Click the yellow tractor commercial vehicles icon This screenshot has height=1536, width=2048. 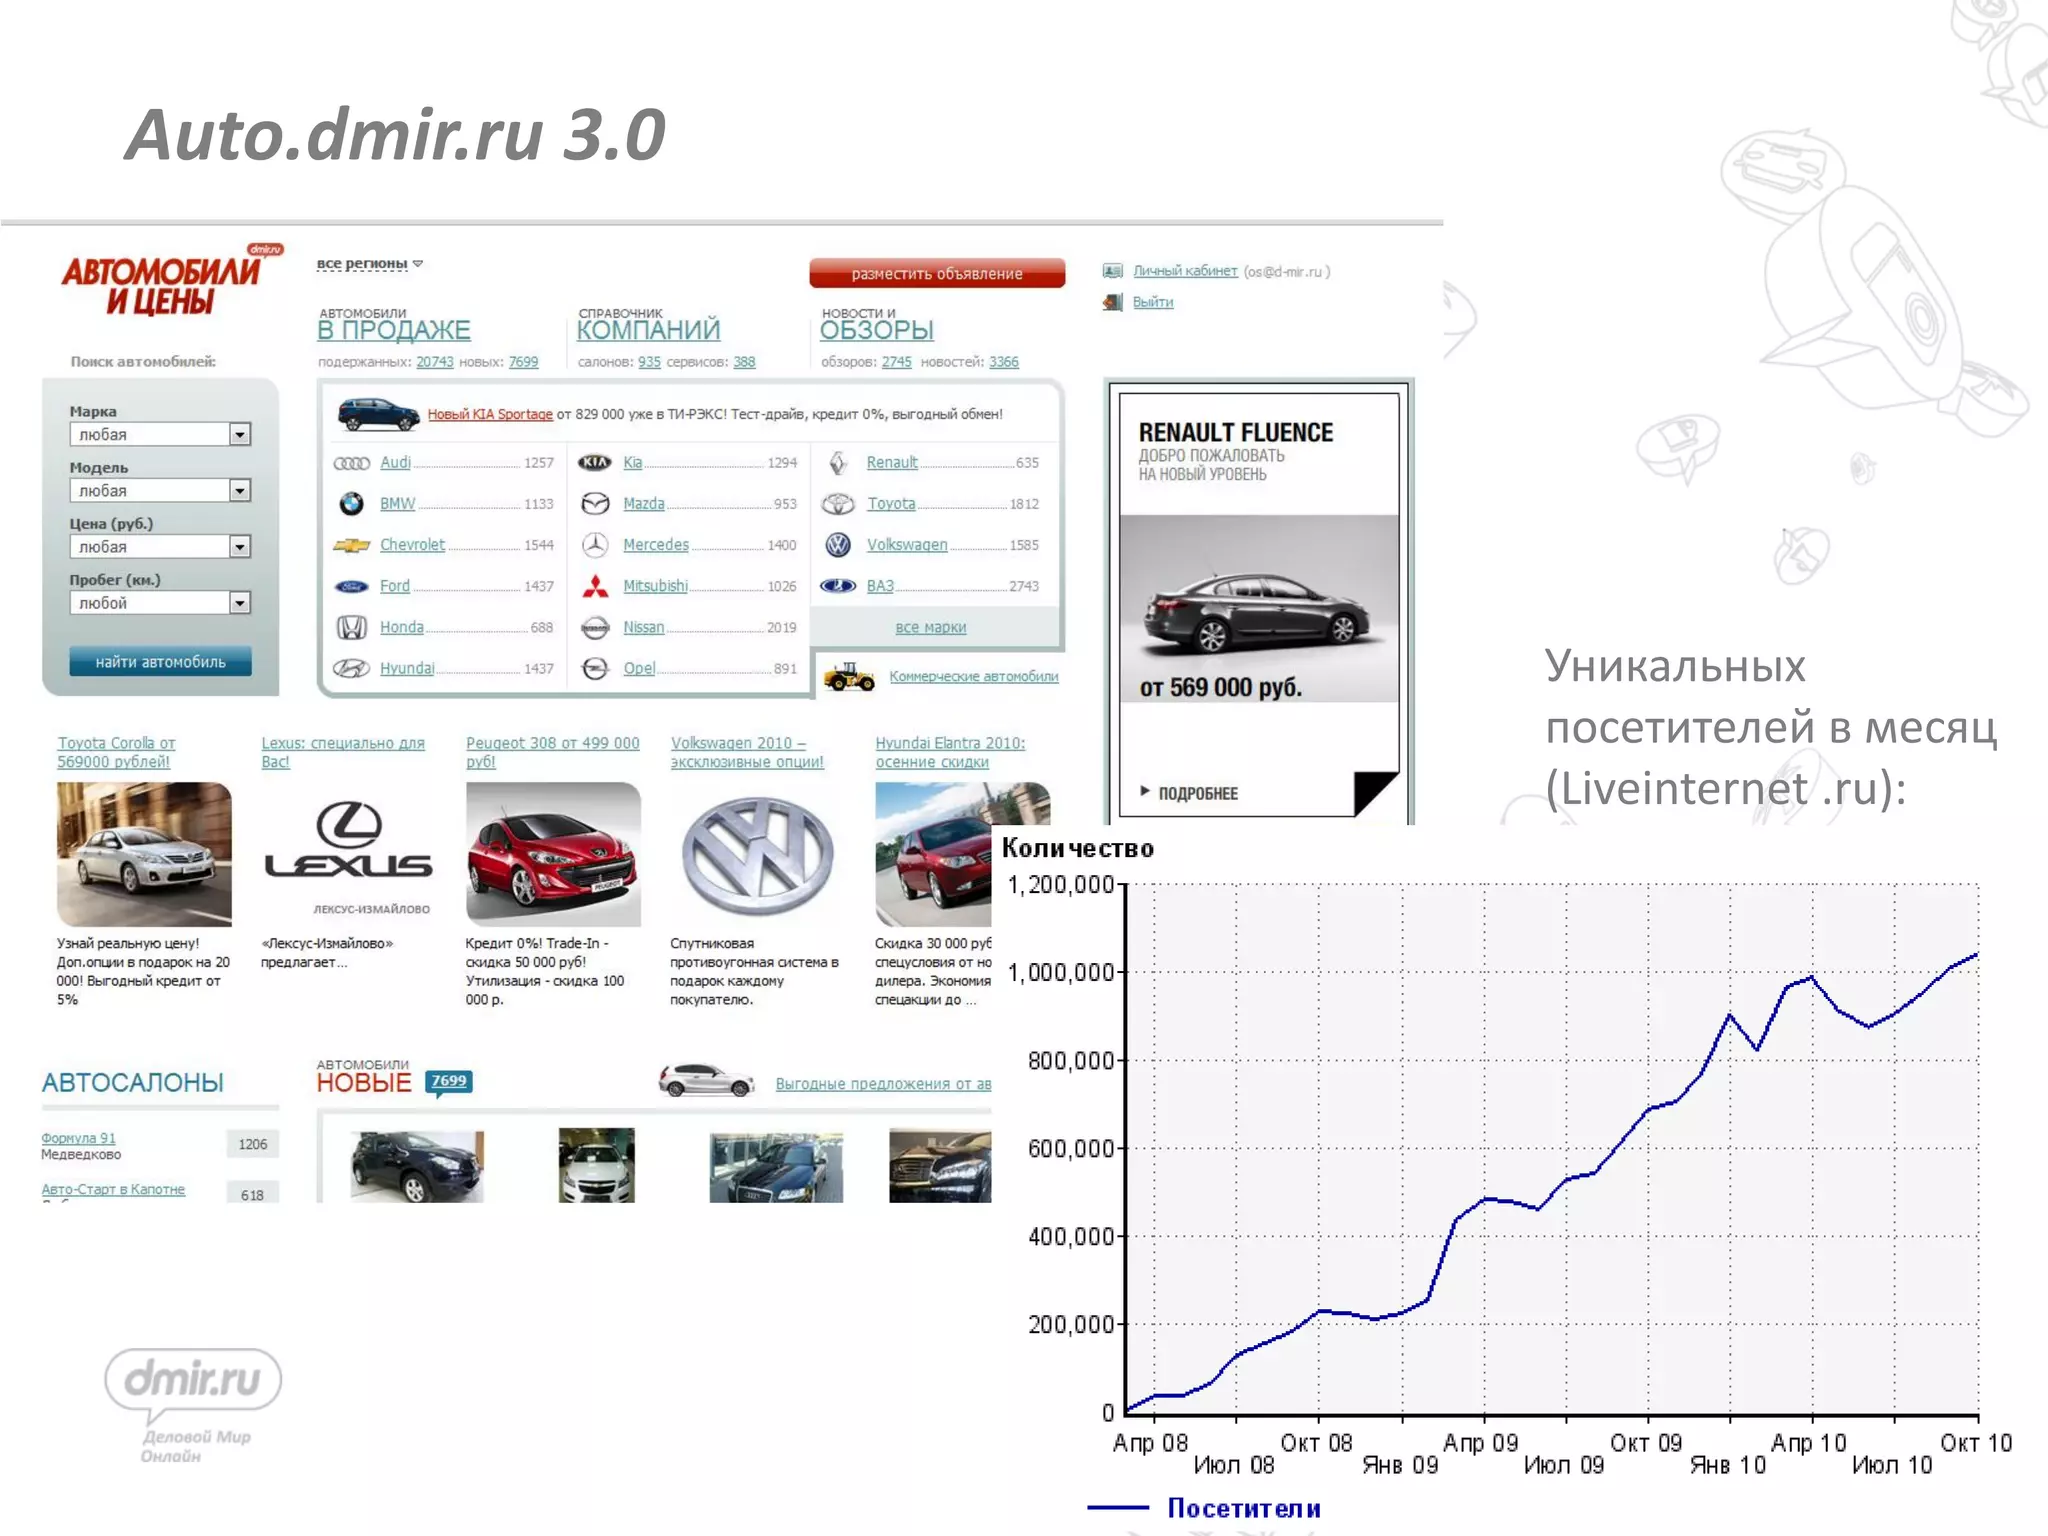click(849, 677)
